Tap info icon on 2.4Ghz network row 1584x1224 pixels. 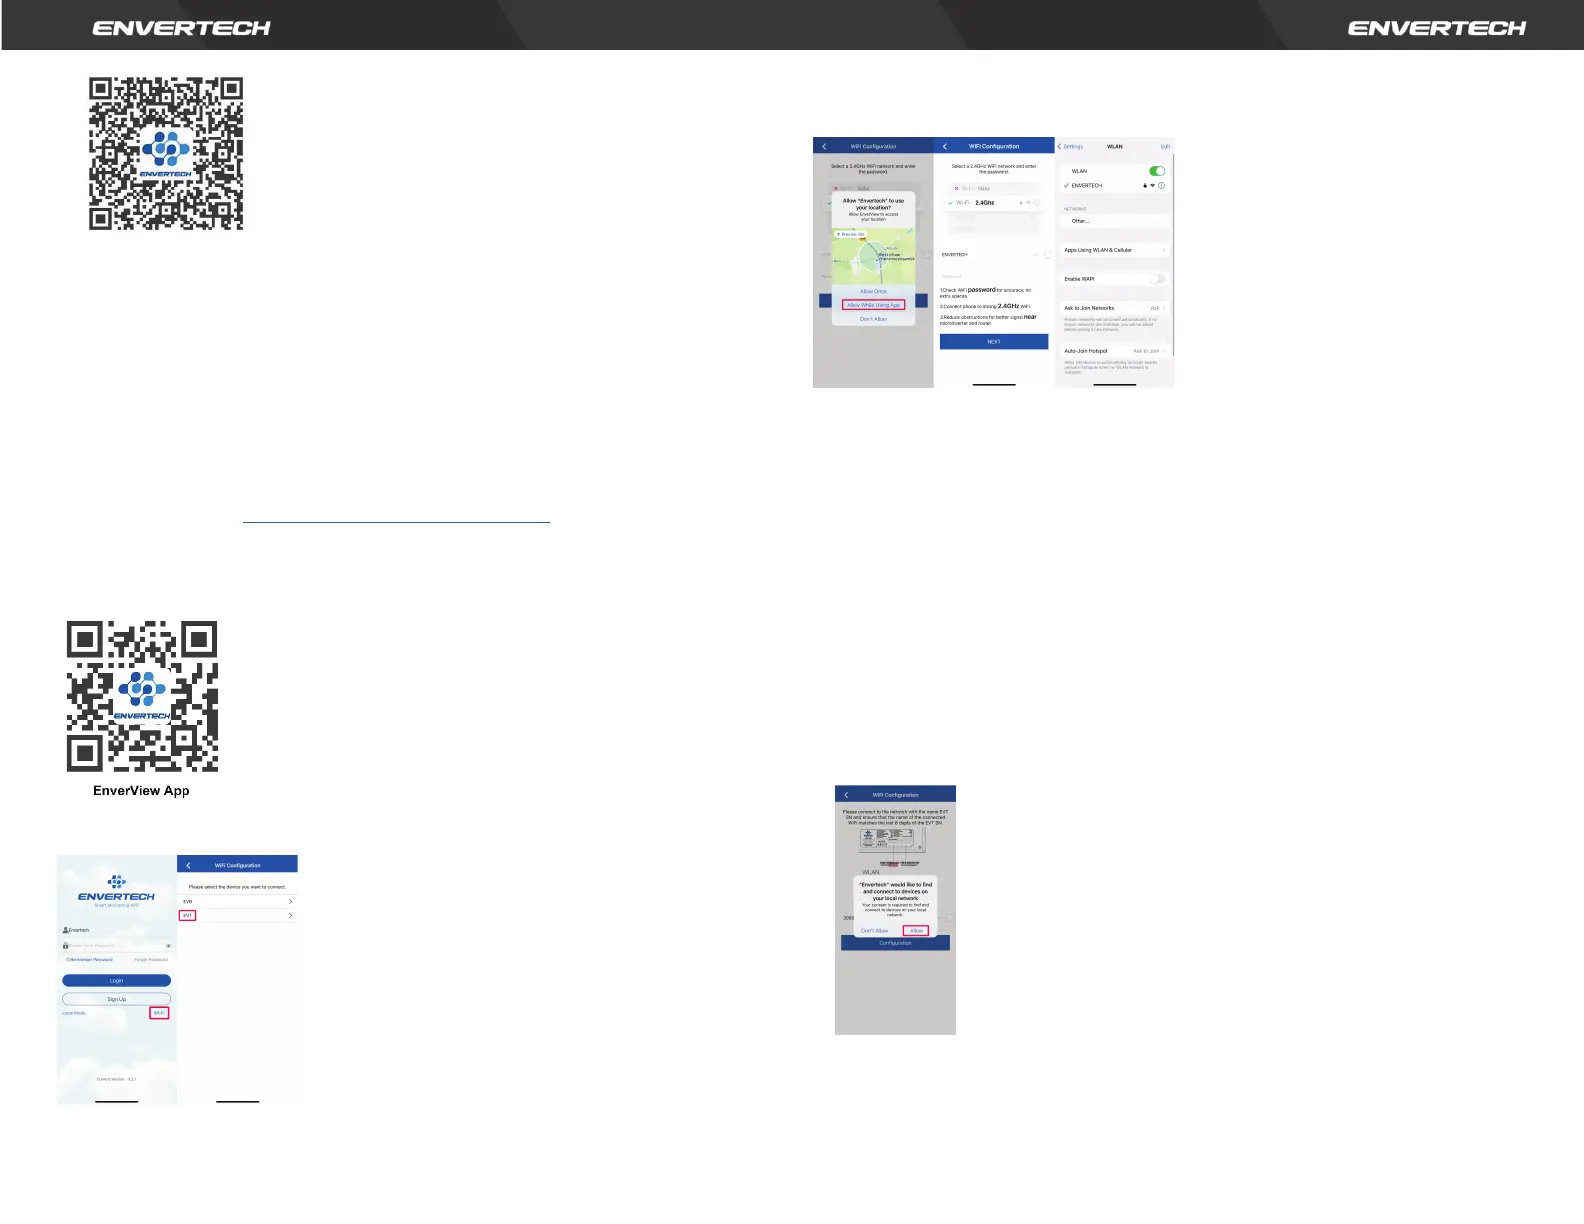tap(1035, 203)
